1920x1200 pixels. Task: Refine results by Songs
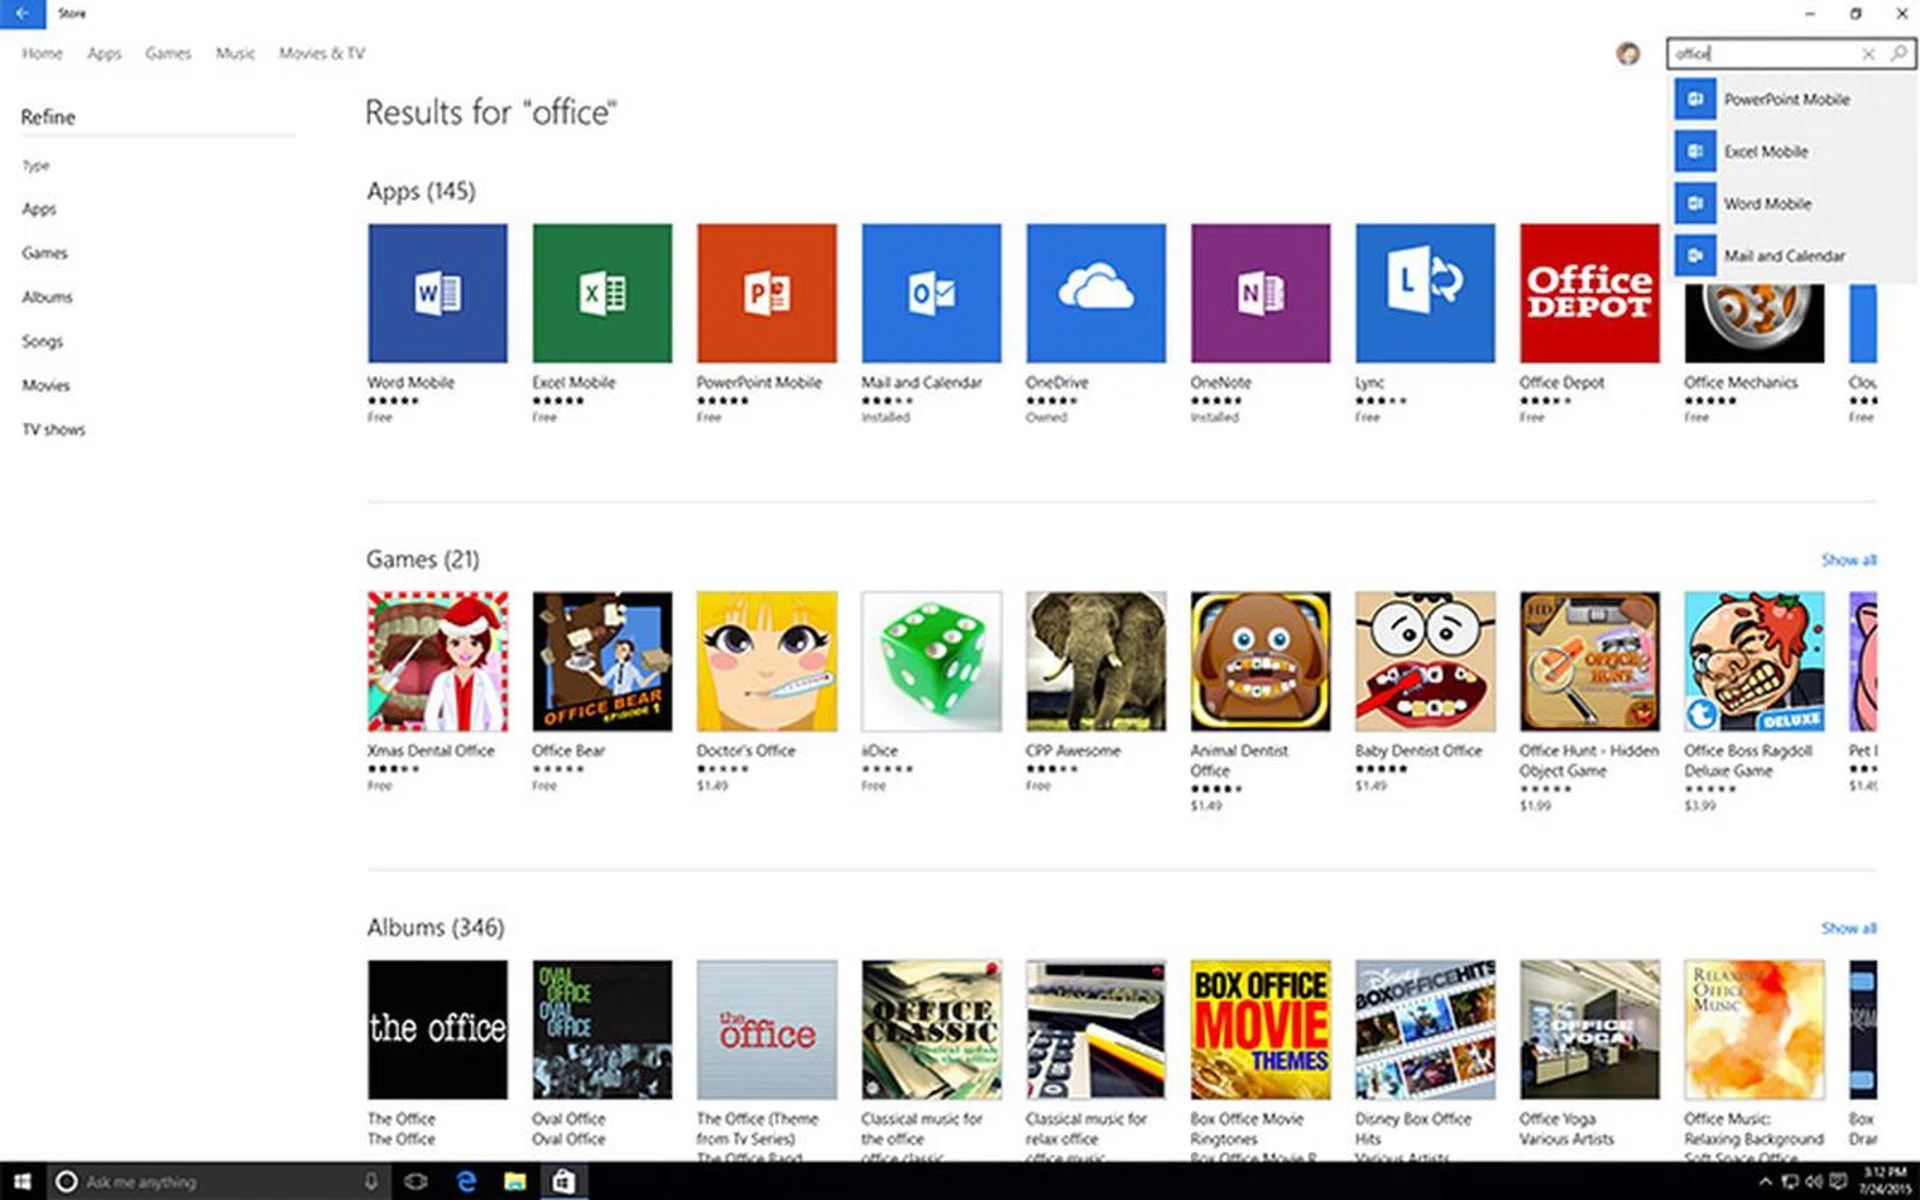click(42, 342)
